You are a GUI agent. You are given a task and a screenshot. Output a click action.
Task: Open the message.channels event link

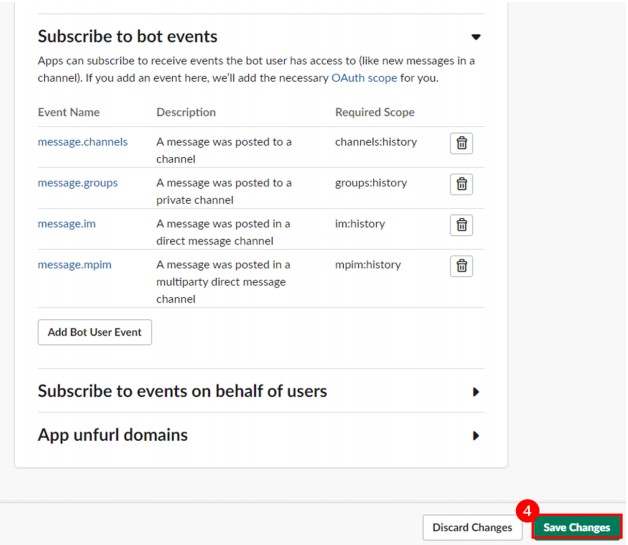coord(83,142)
